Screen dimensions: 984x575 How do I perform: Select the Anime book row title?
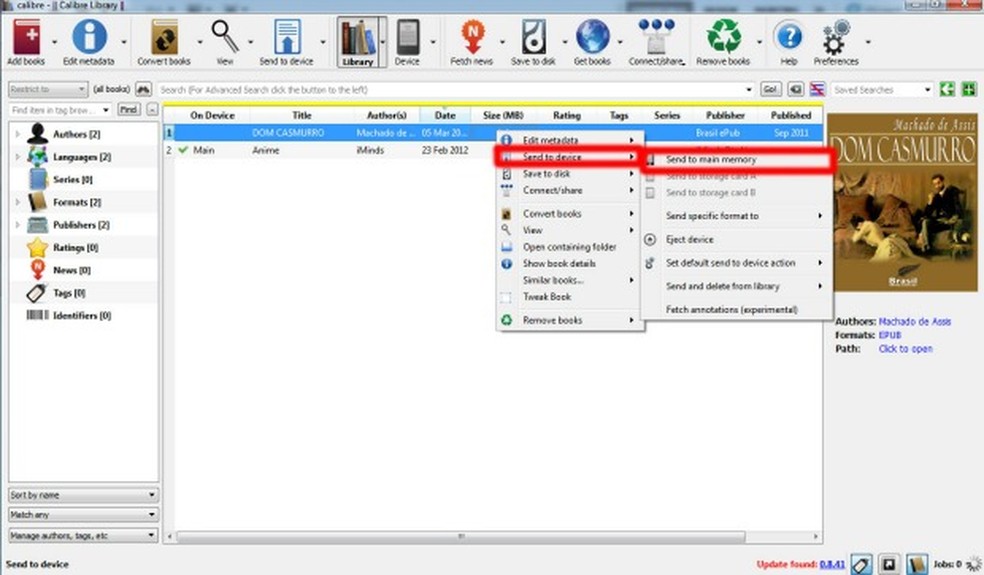[x=266, y=150]
